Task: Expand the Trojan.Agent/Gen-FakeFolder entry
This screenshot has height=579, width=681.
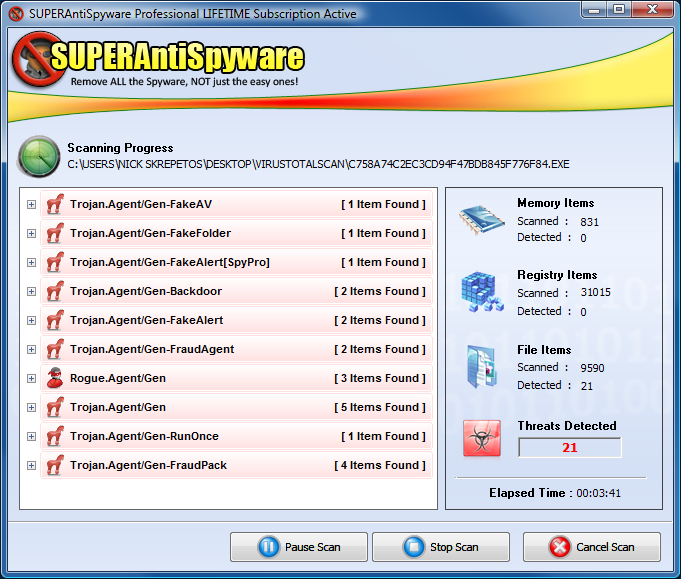Action: point(31,234)
